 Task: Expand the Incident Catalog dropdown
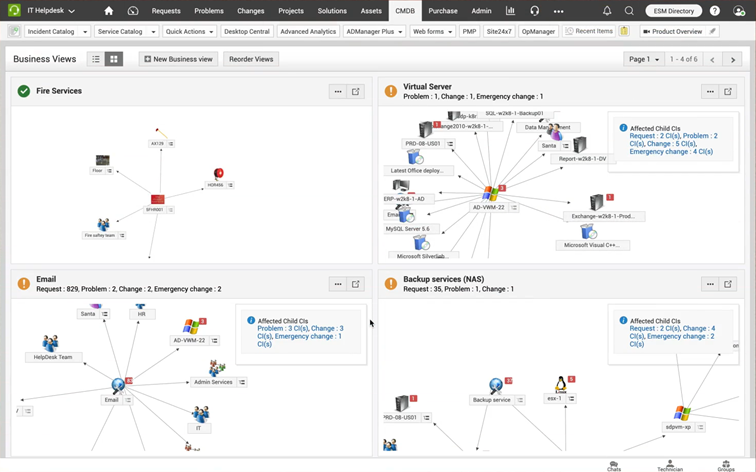[57, 32]
